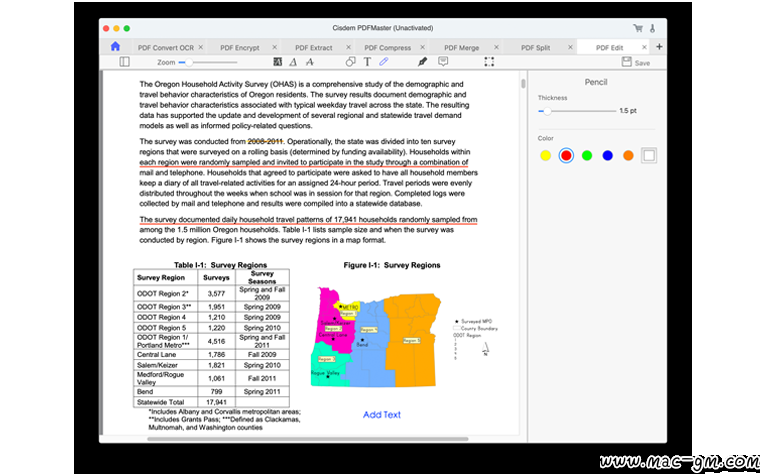Adjust the Thickness slider handle
Image resolution: width=760 pixels, height=474 pixels.
[547, 111]
